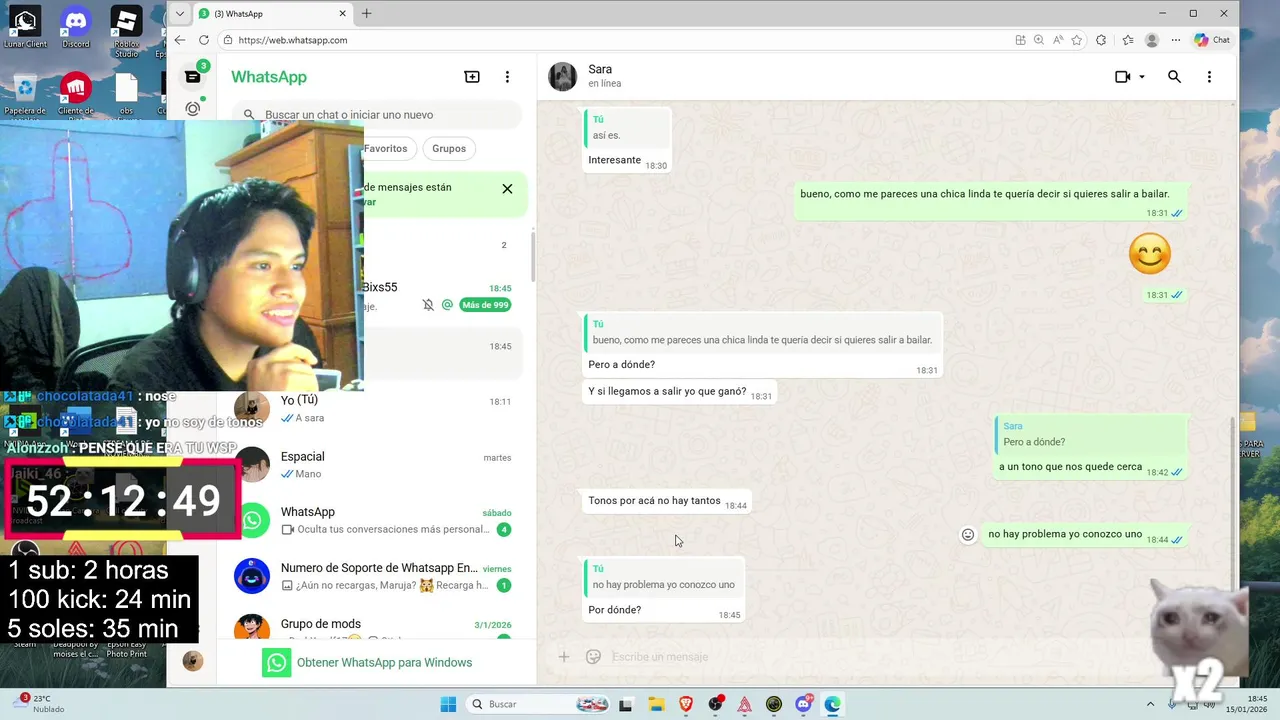Image resolution: width=1280 pixels, height=720 pixels.
Task: Click the chat list scrollbar
Action: pyautogui.click(x=532, y=255)
